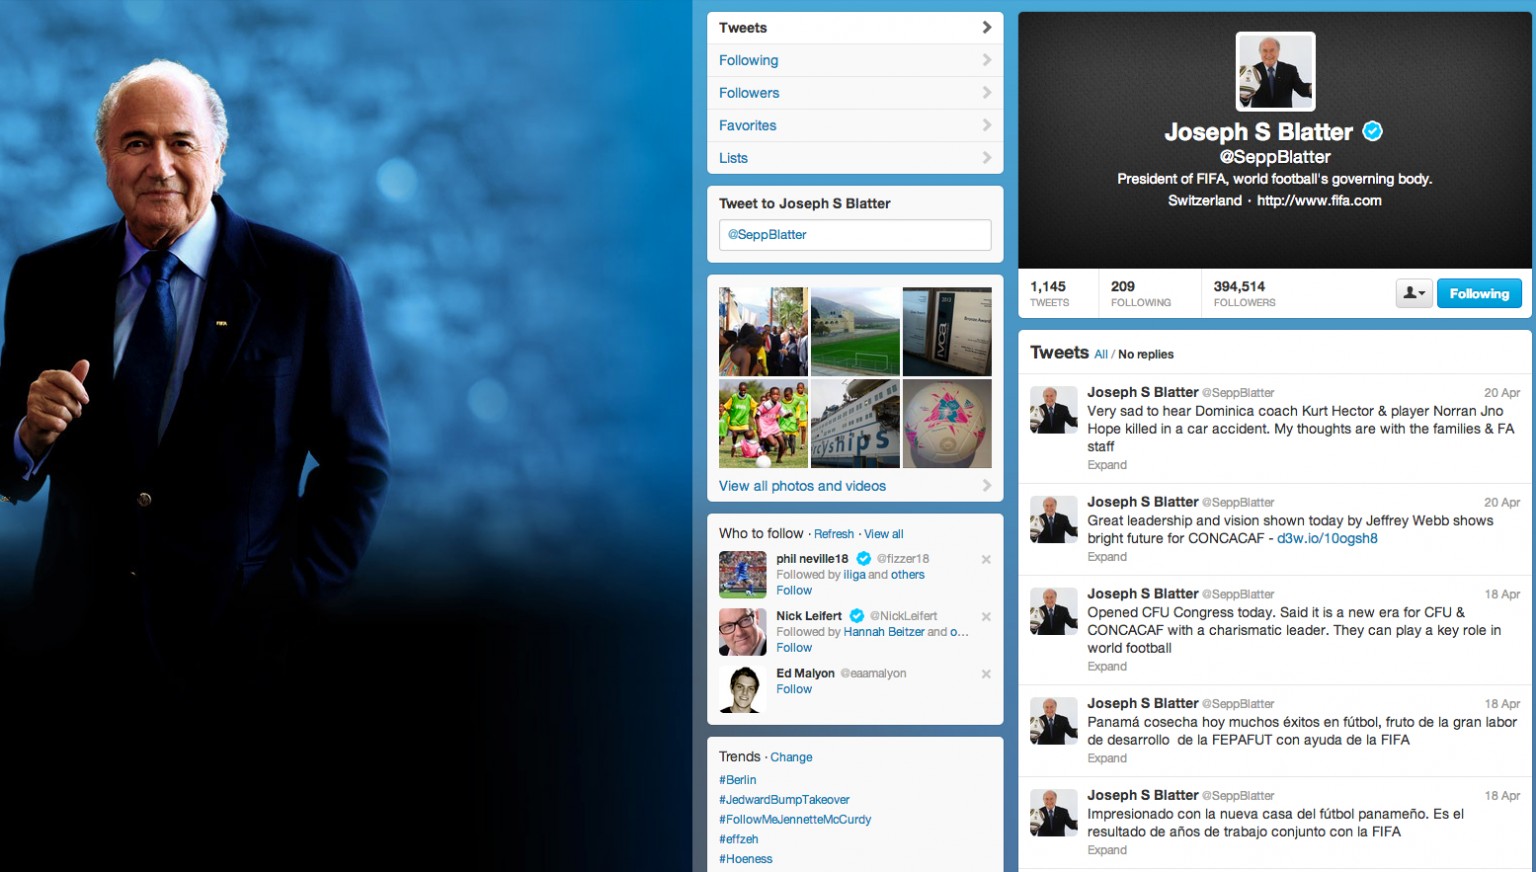Open the Followers sidebar tab
Image resolution: width=1536 pixels, height=872 pixels.
point(855,93)
